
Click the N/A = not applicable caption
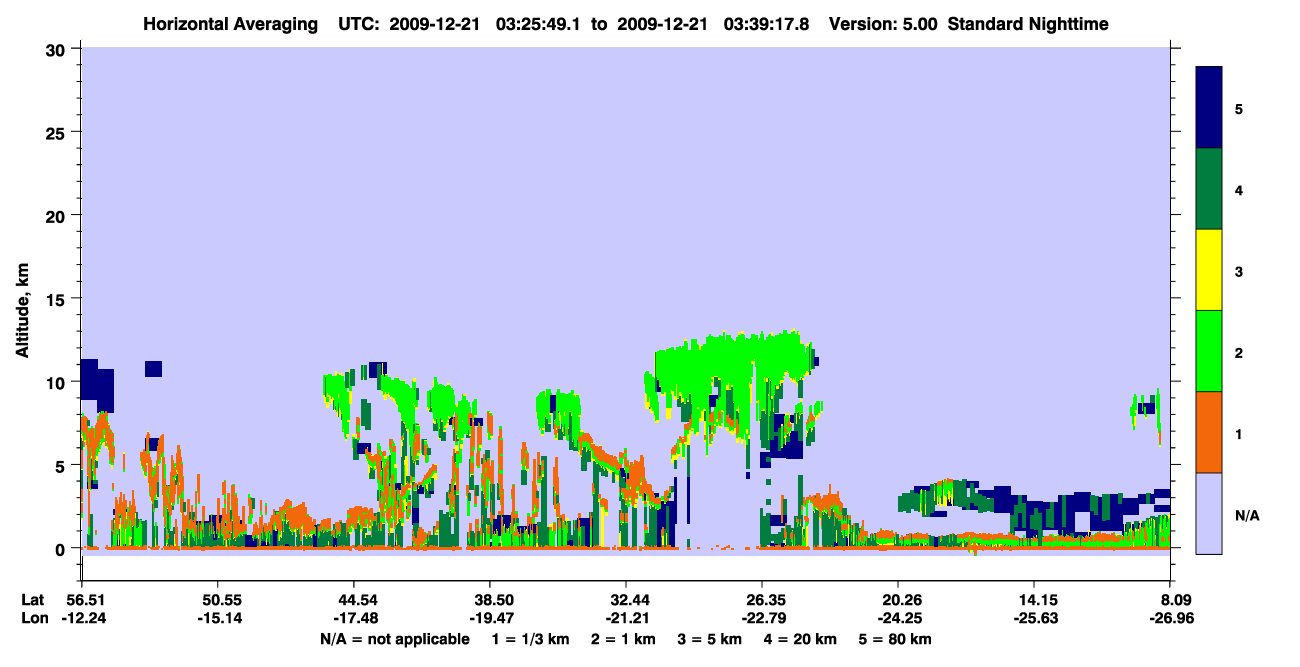pyautogui.click(x=395, y=639)
